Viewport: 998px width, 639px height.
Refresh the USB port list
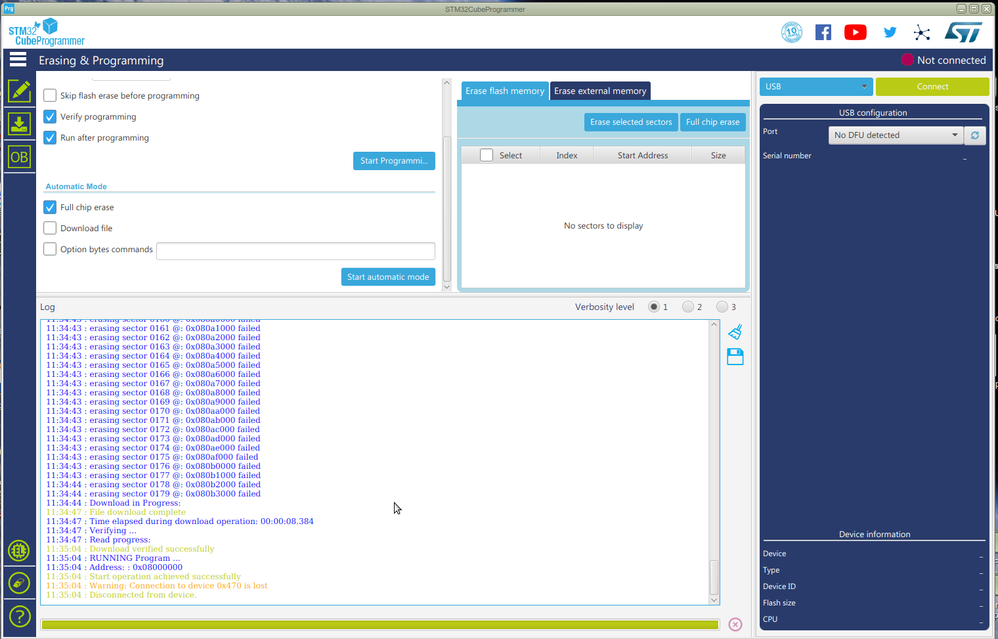click(974, 135)
